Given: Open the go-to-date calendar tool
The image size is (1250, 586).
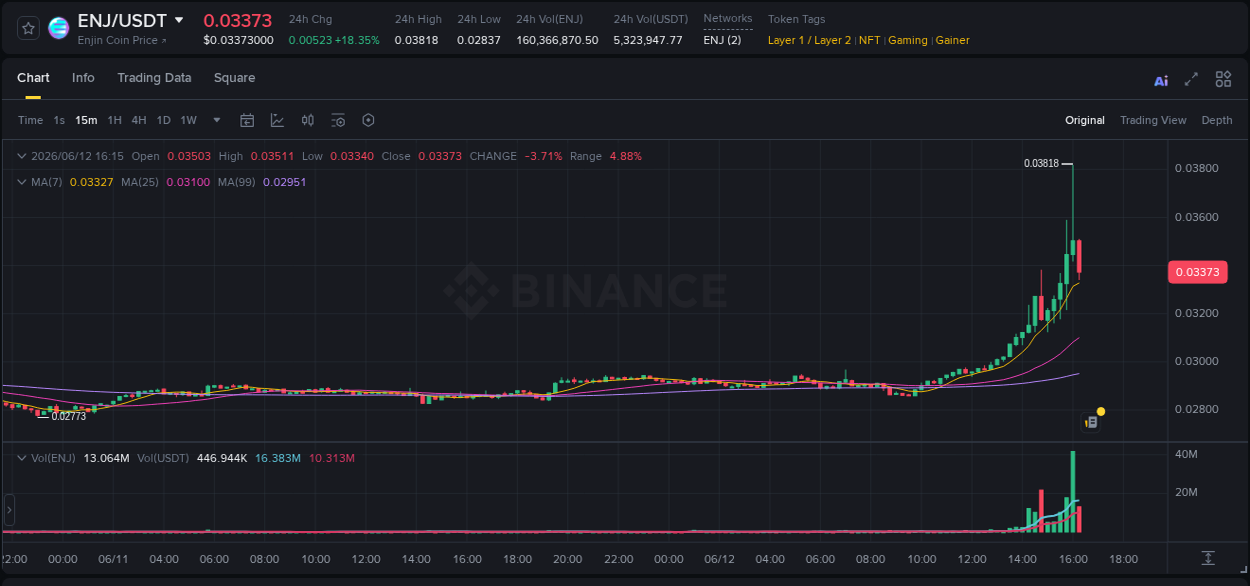Looking at the screenshot, I should pyautogui.click(x=247, y=120).
